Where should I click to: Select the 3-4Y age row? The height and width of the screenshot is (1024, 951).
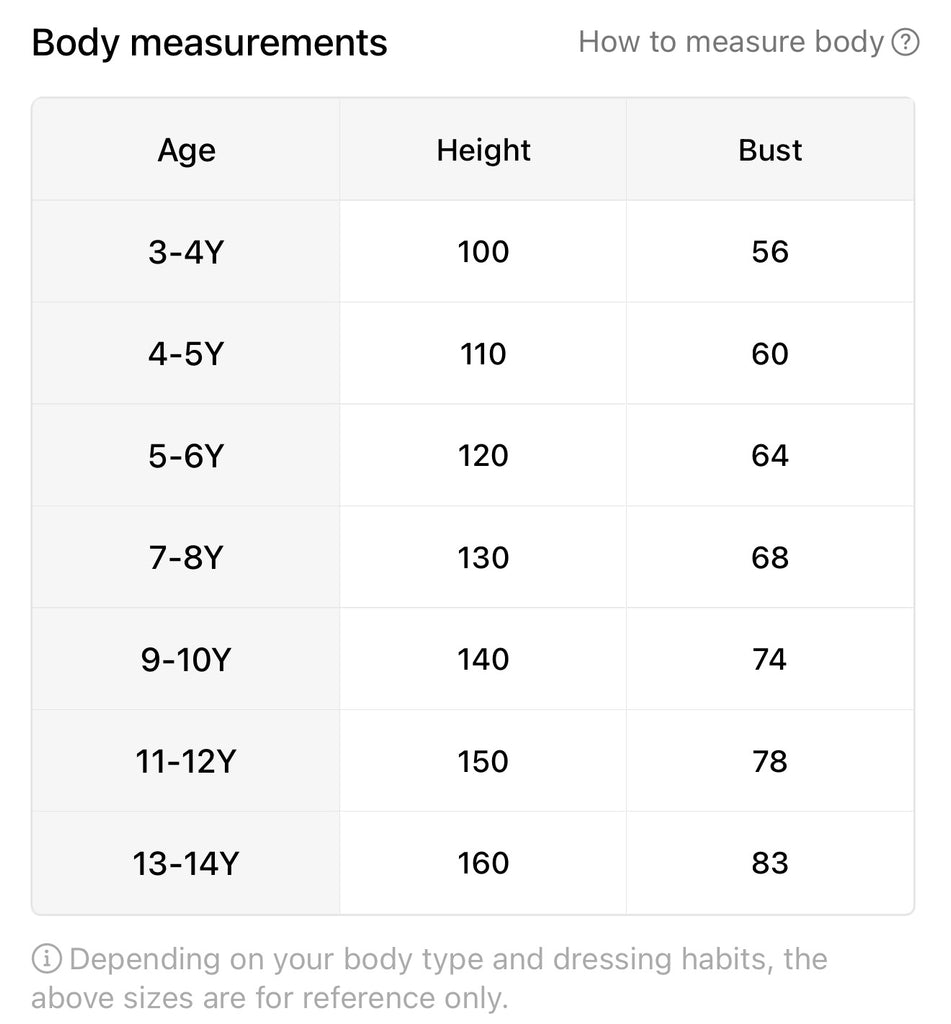[x=186, y=252]
